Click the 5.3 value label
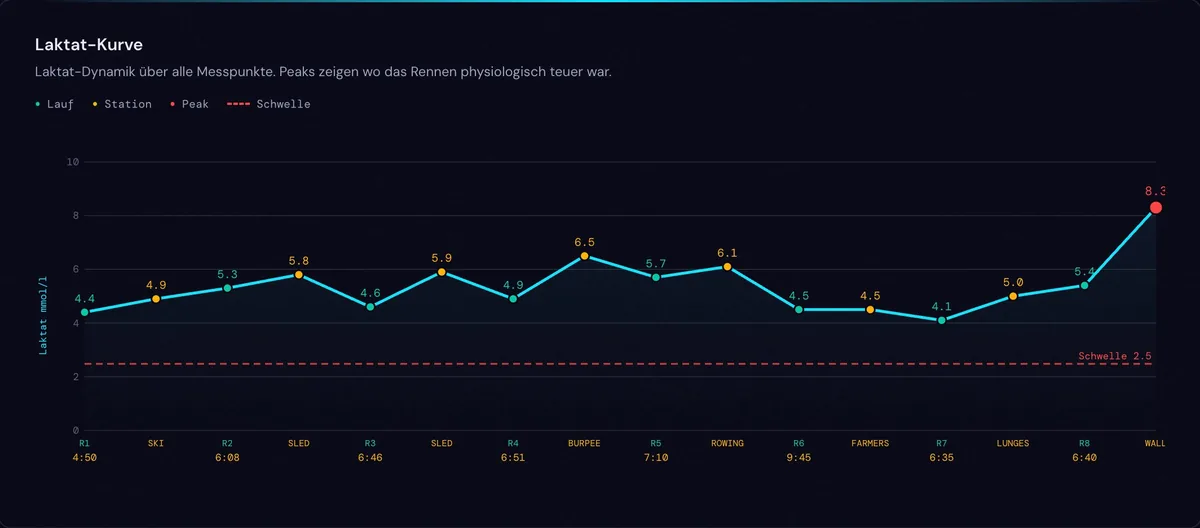This screenshot has height=528, width=1200. [x=227, y=274]
